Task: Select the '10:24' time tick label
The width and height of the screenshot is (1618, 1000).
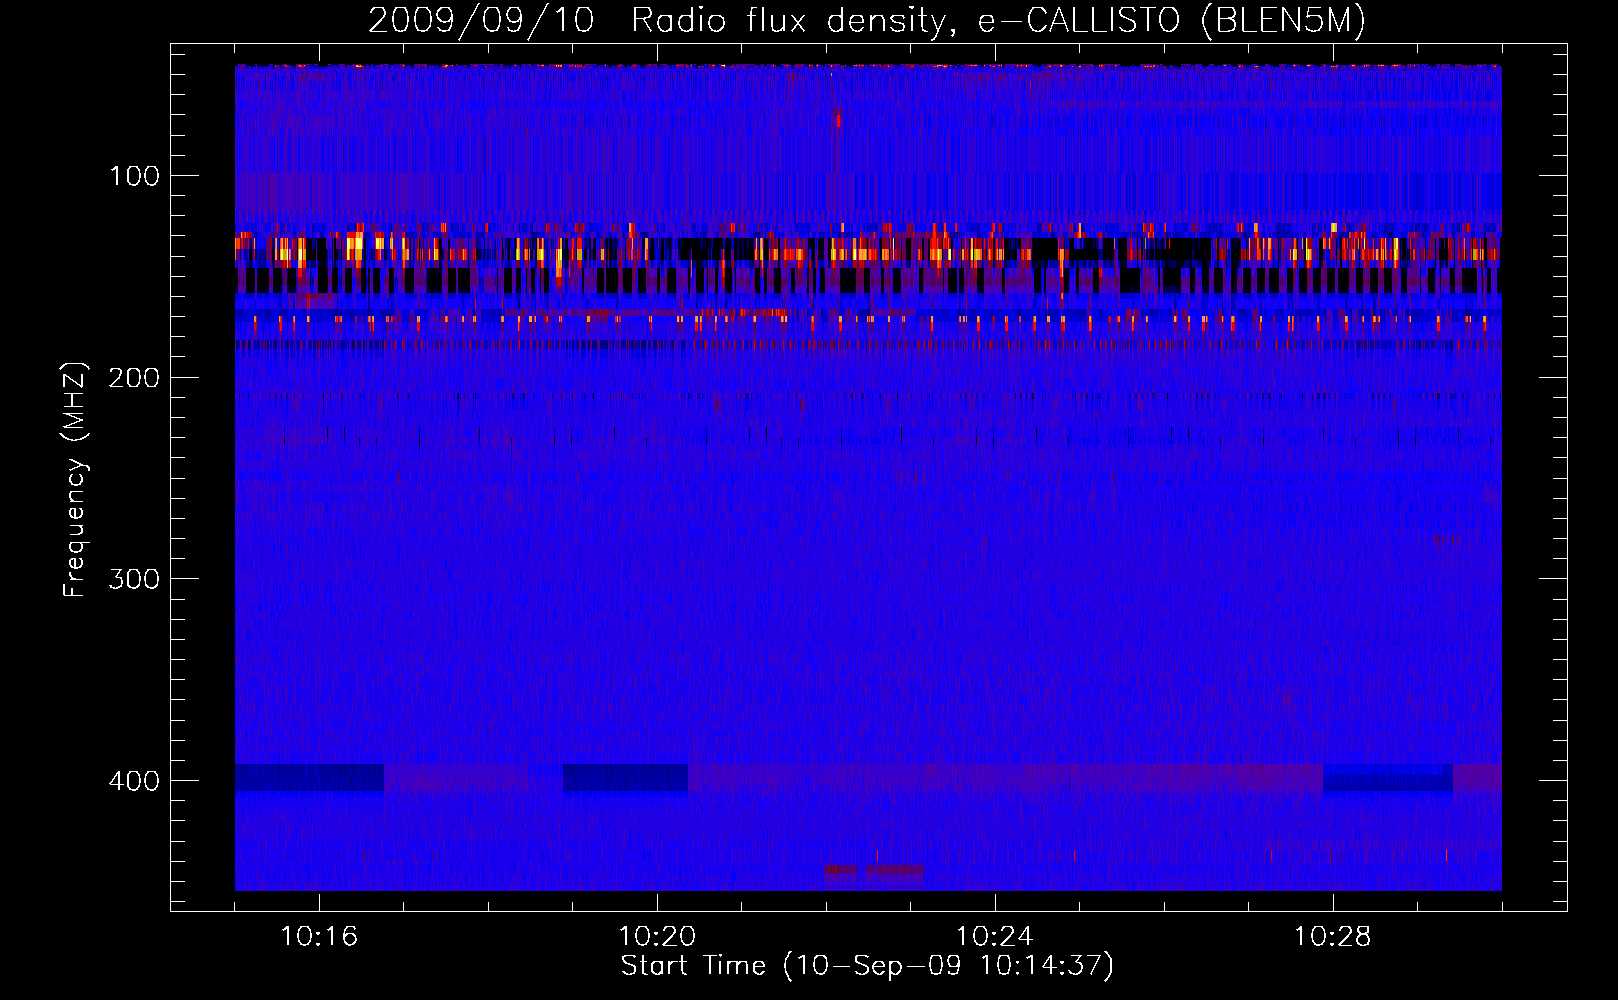Action: coord(995,937)
